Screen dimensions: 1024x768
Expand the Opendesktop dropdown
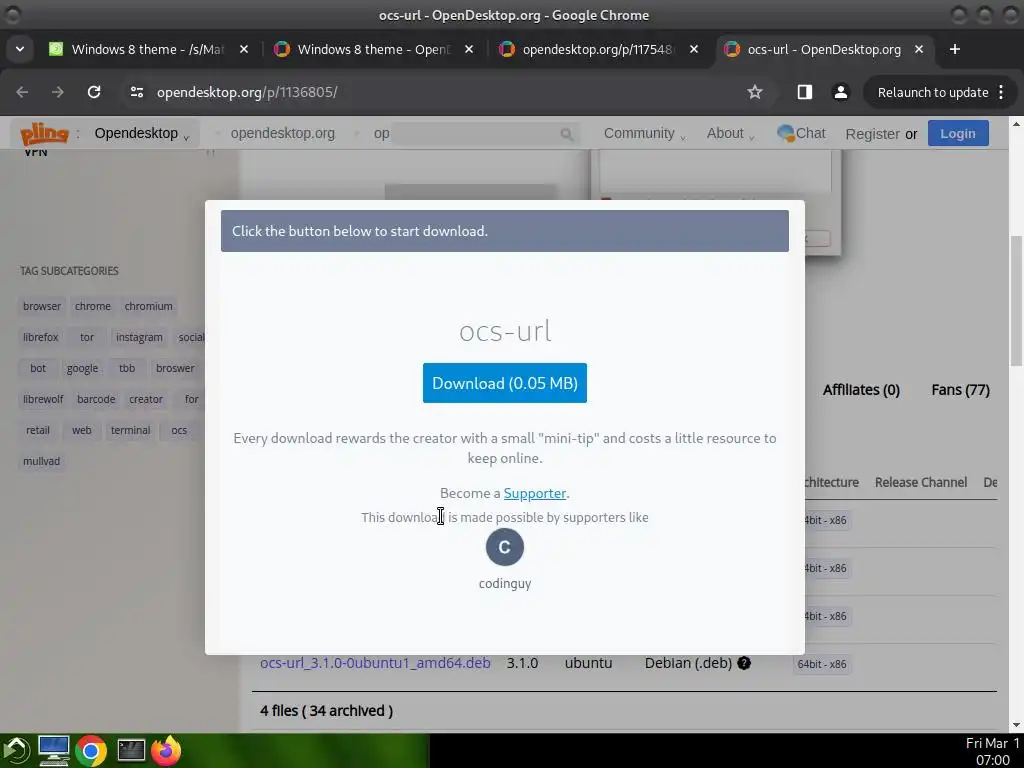(x=141, y=133)
